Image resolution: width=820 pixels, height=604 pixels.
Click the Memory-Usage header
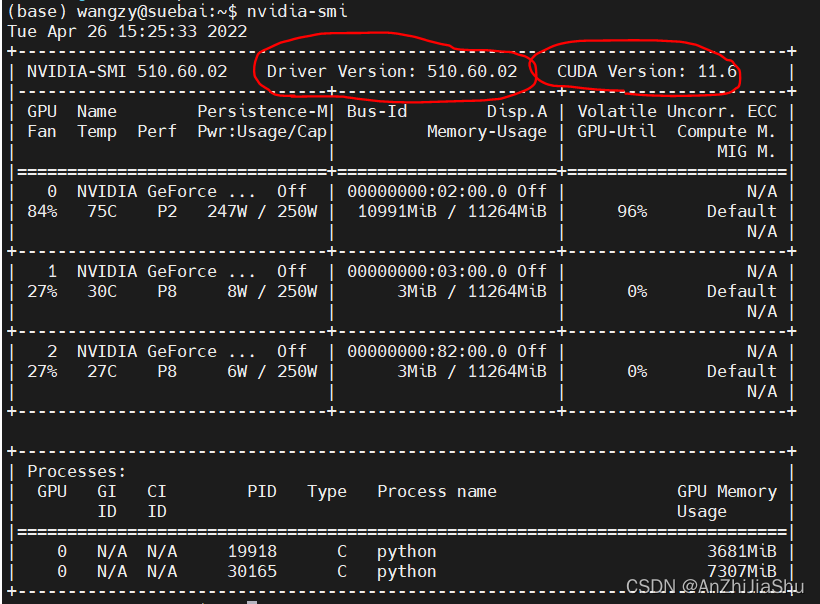[x=487, y=131]
